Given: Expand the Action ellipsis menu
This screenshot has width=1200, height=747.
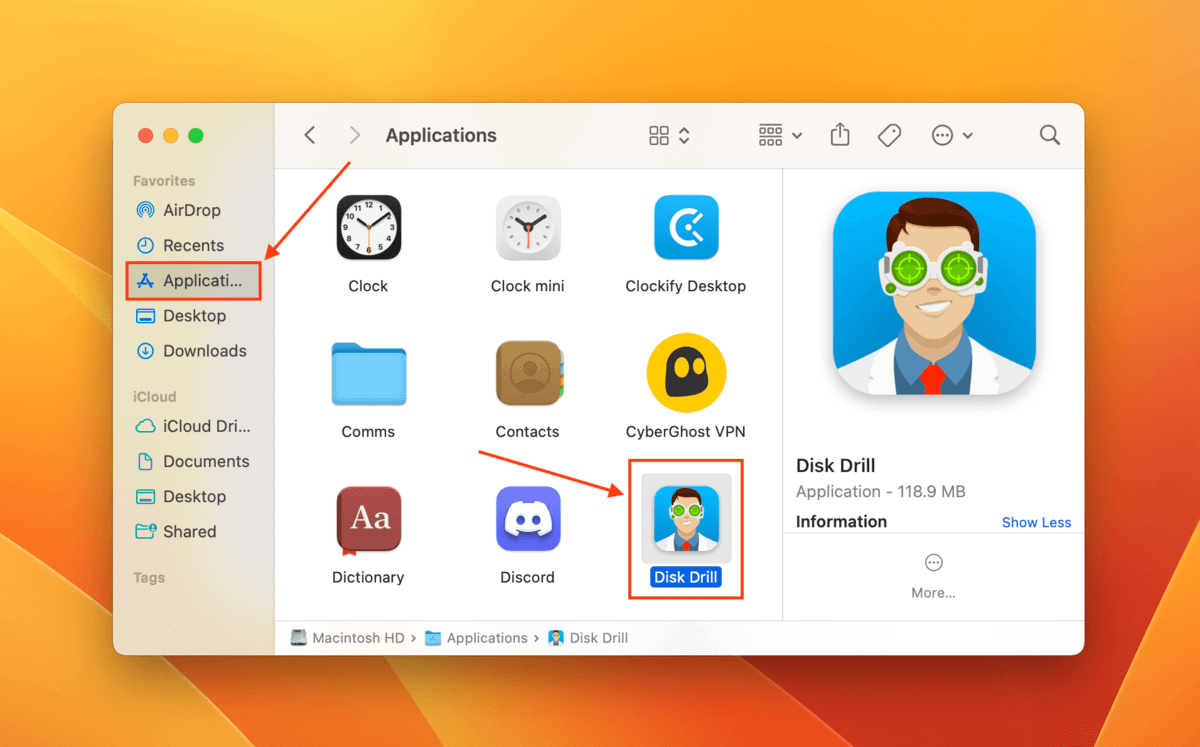Looking at the screenshot, I should pos(951,135).
